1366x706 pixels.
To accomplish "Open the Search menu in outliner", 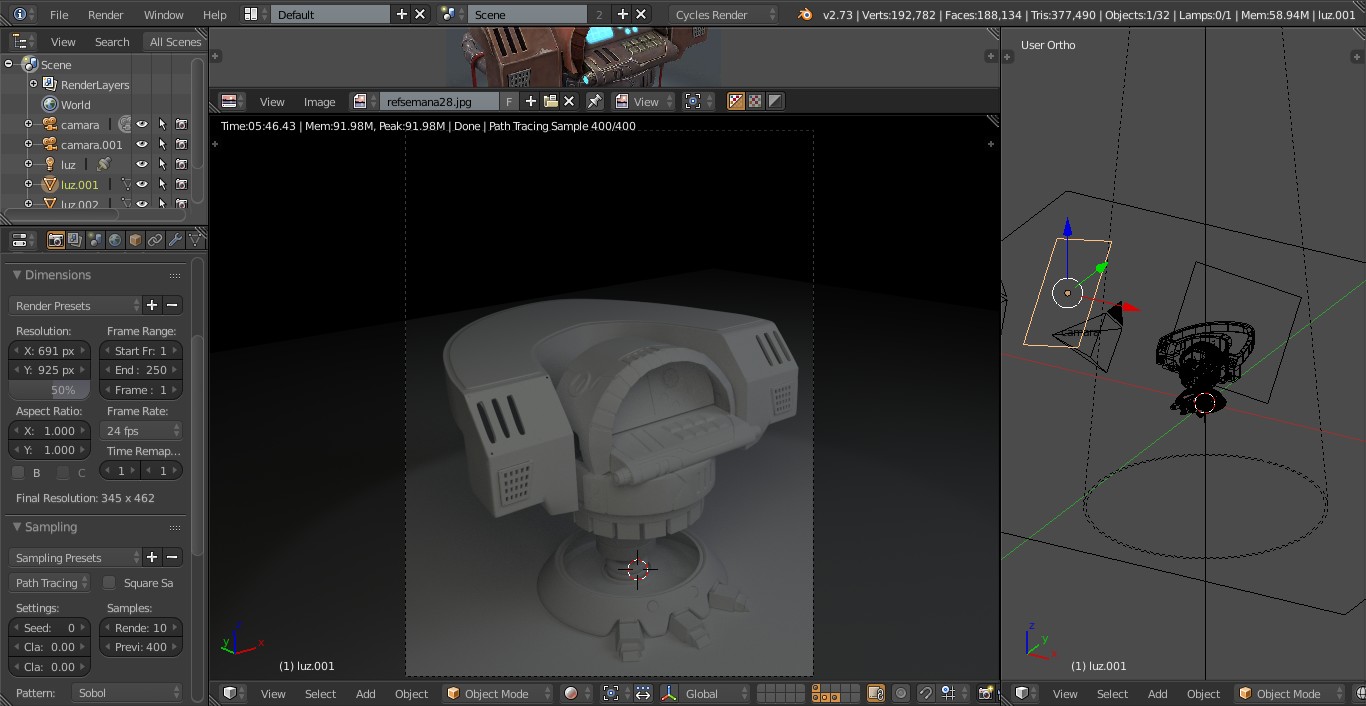I will (x=112, y=41).
